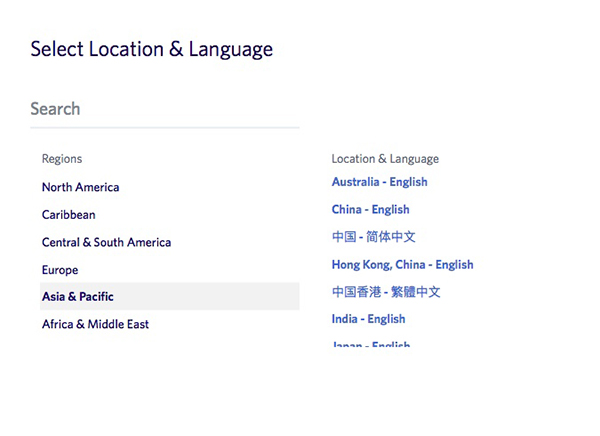Click the Asia & Pacific region
Image resolution: width=600 pixels, height=436 pixels.
tap(78, 297)
